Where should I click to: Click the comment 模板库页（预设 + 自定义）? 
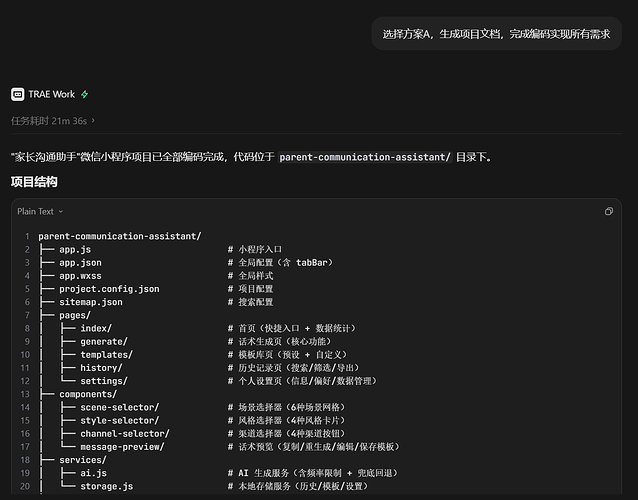[287, 355]
